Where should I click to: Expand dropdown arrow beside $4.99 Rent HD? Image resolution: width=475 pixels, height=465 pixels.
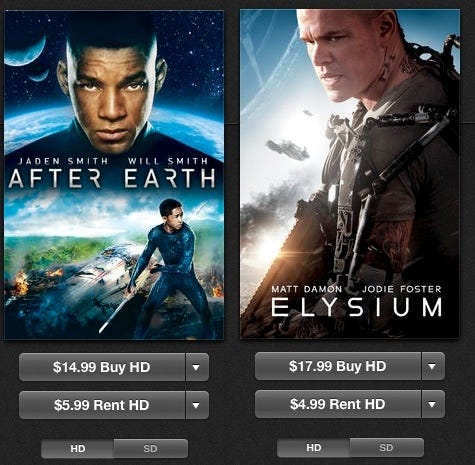[x=433, y=404]
